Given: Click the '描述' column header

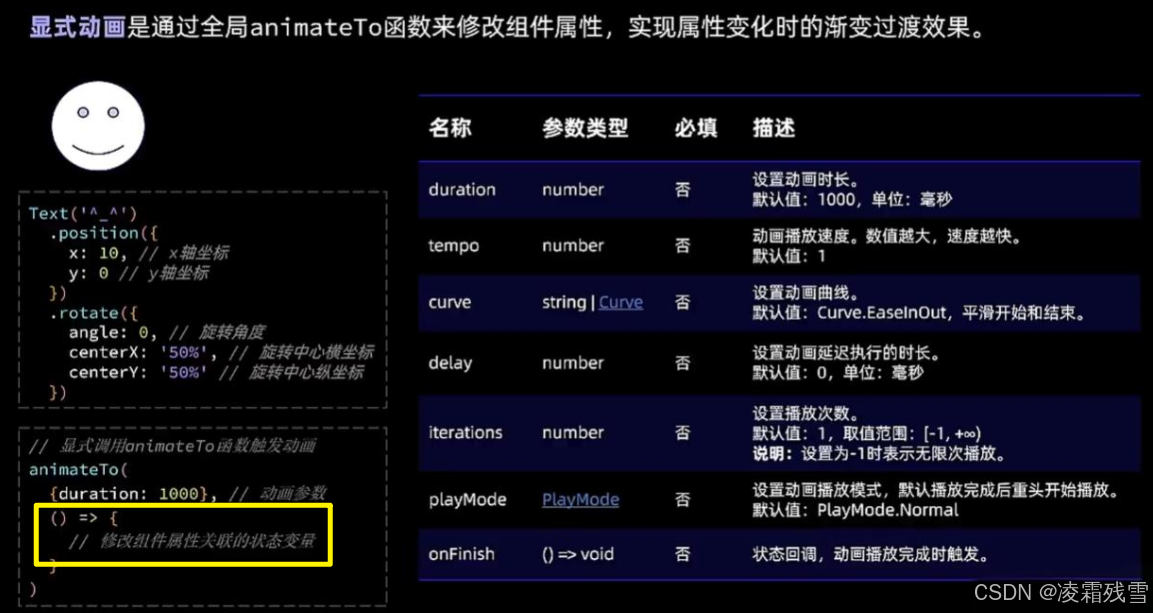Looking at the screenshot, I should pos(774,128).
